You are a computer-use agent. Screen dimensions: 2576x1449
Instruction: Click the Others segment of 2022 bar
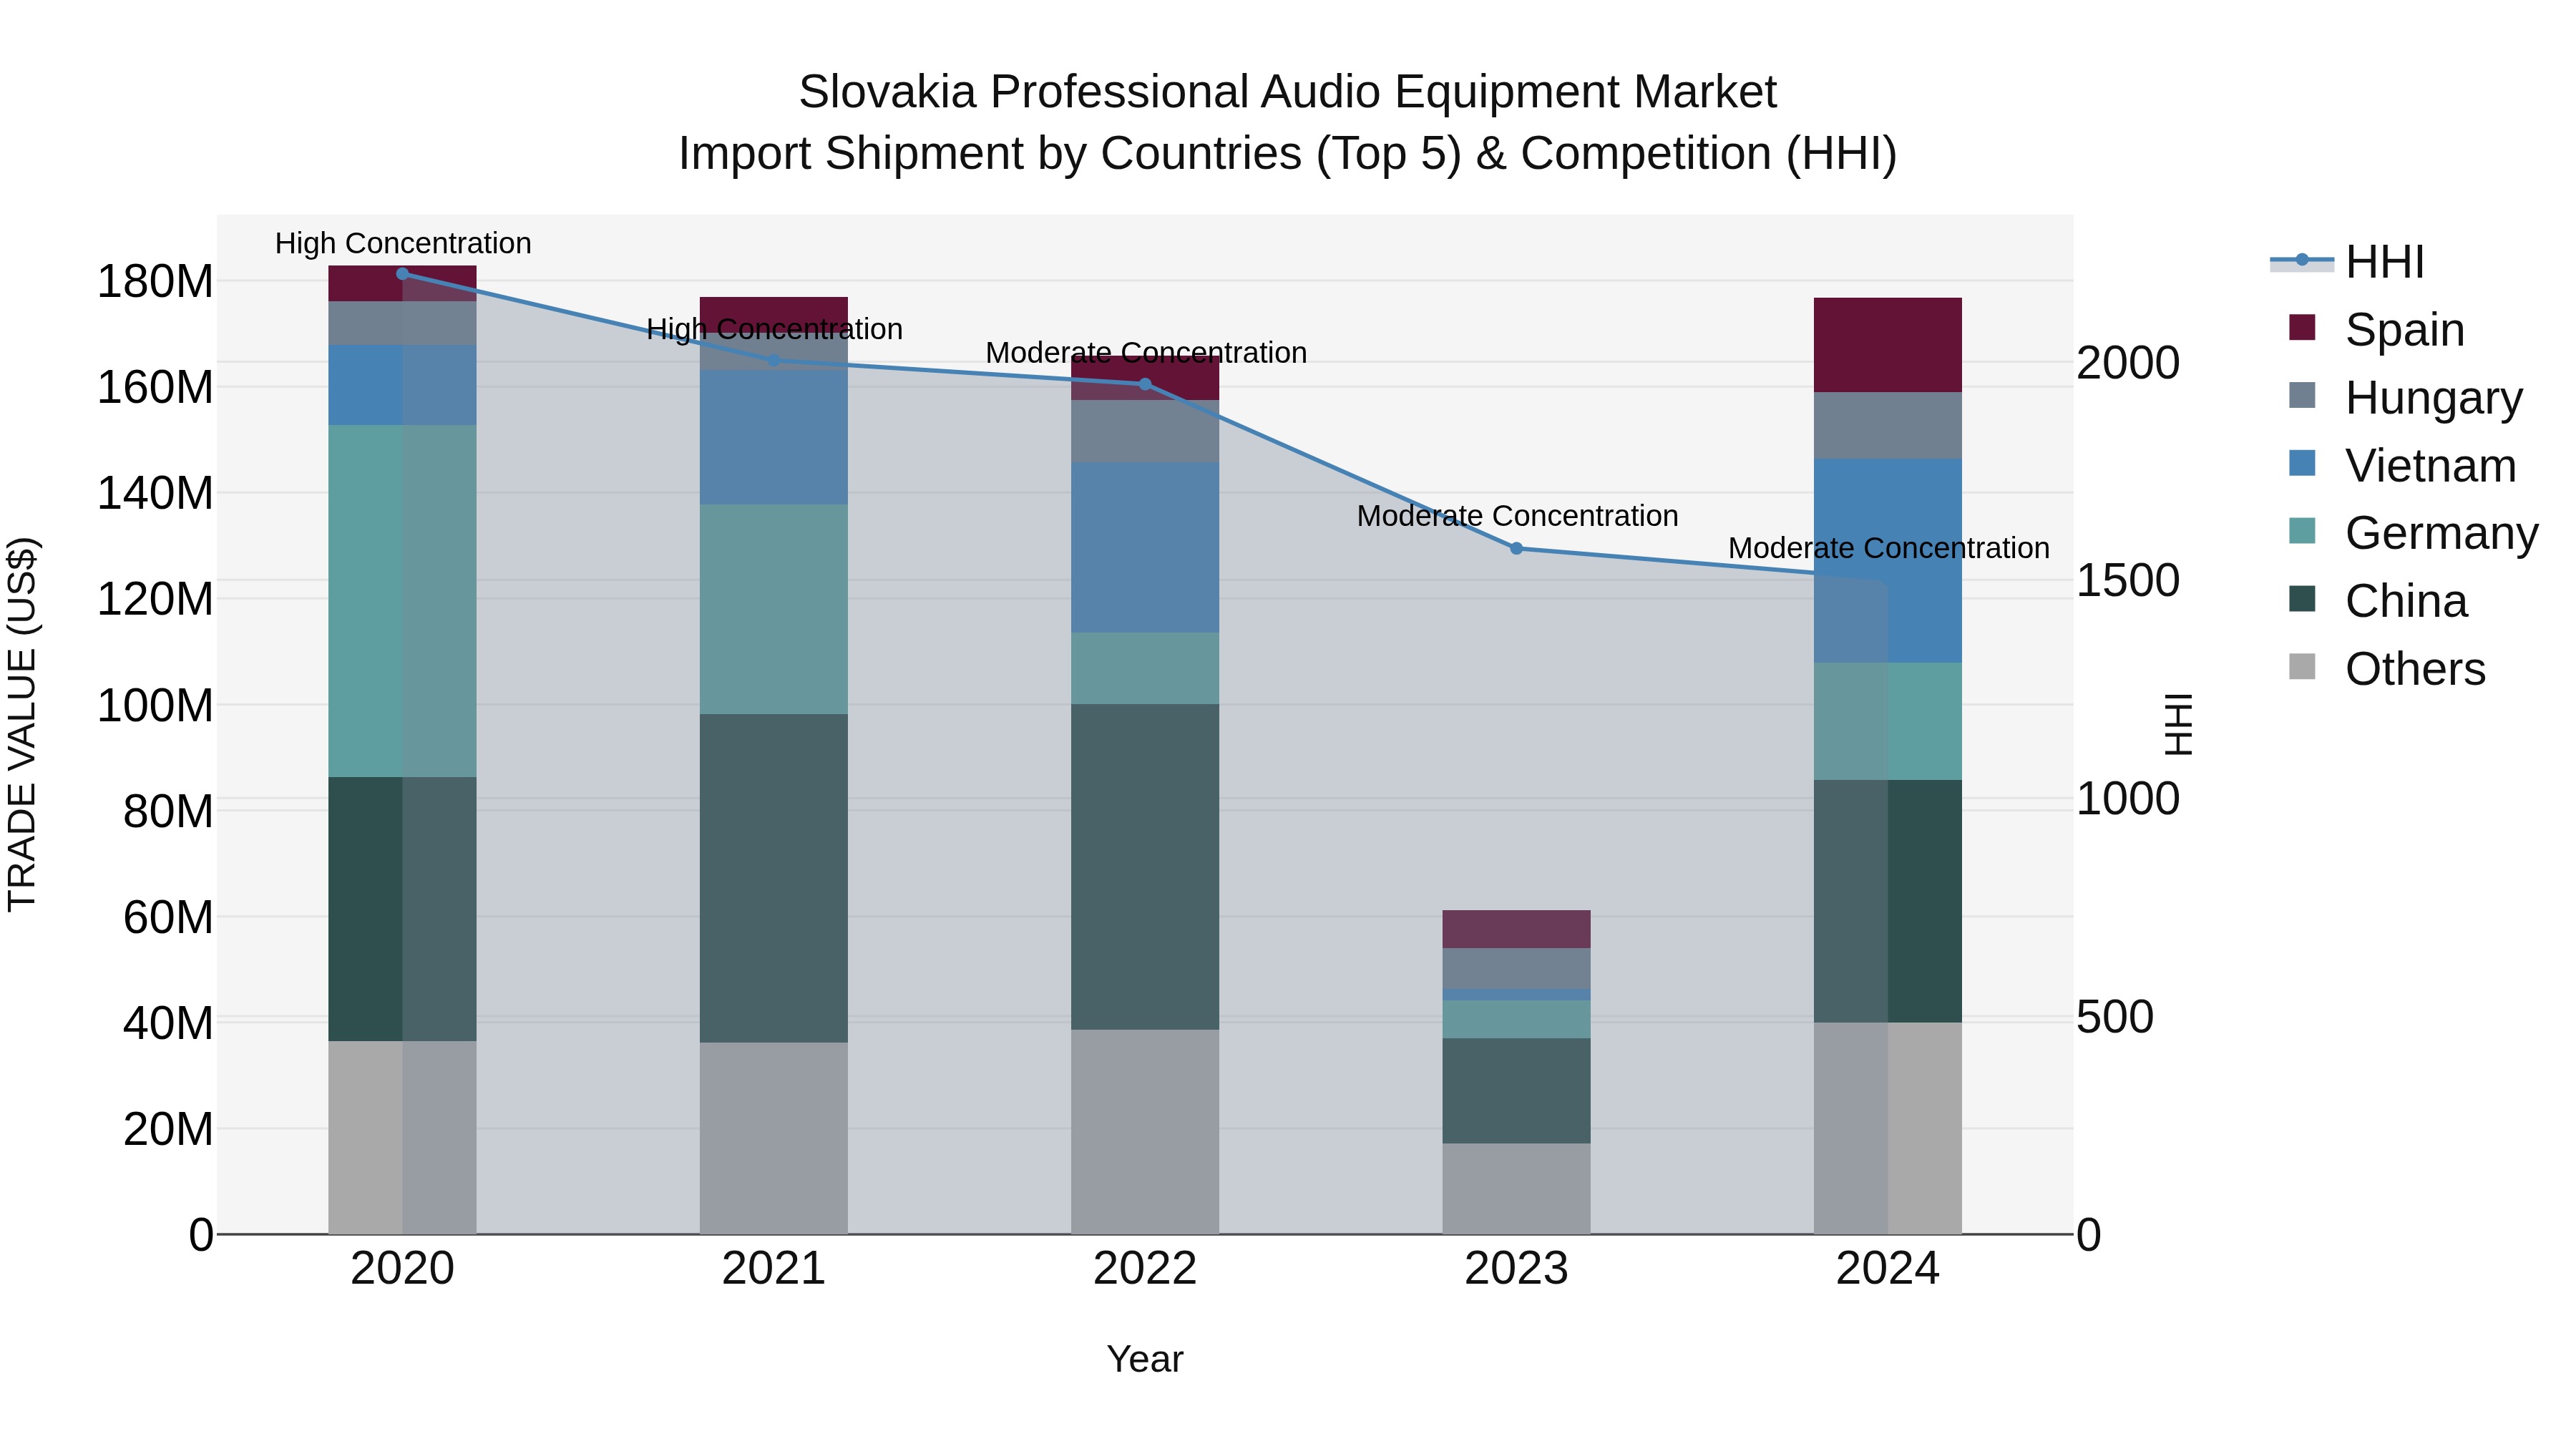click(1145, 1132)
